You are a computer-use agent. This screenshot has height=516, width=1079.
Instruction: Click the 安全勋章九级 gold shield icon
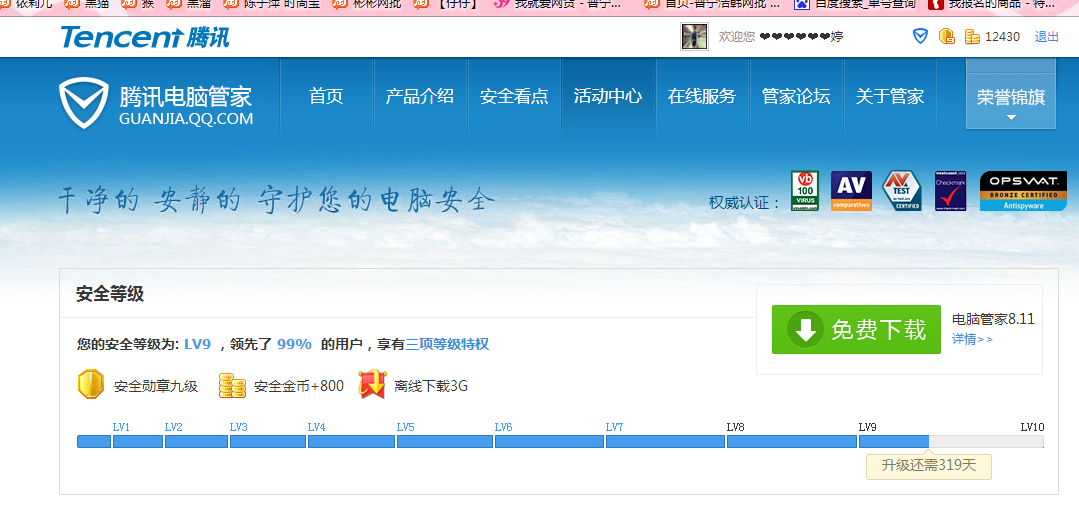[91, 385]
